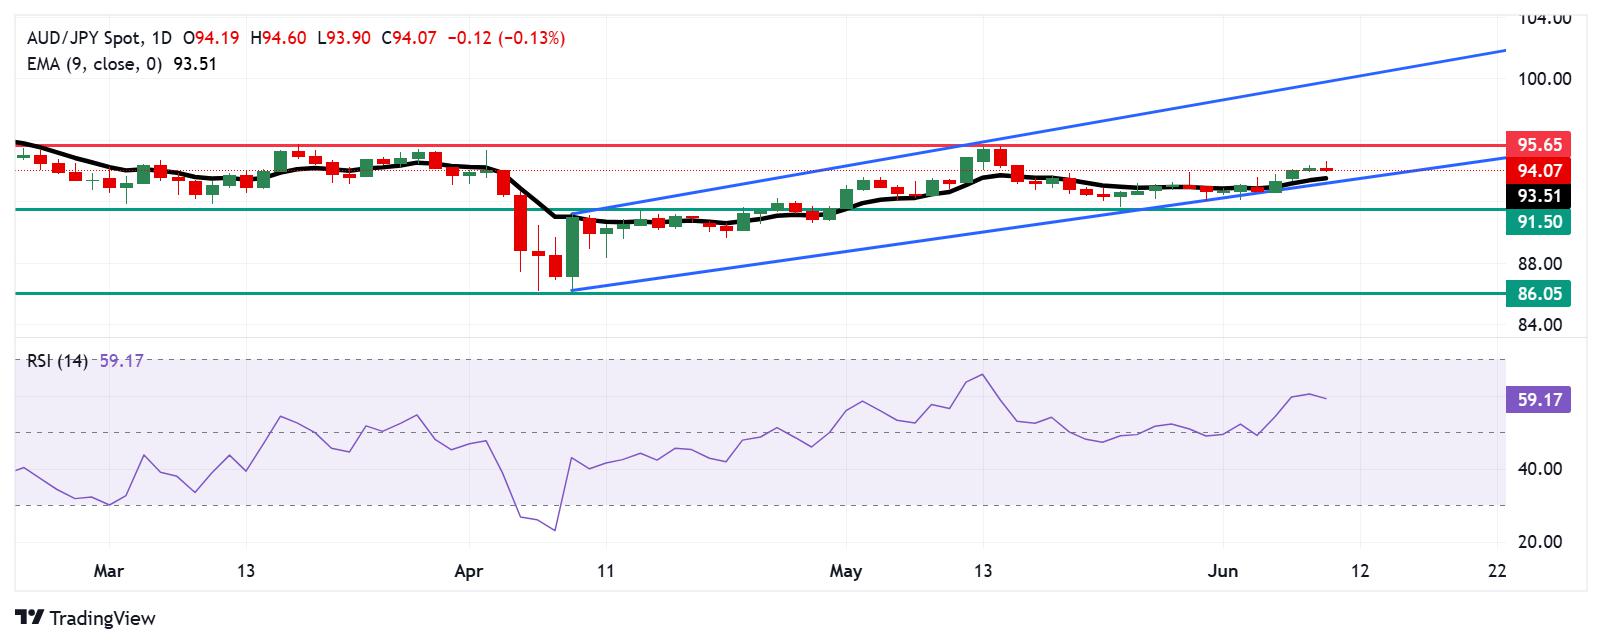Screen dimensions: 1602x644
Task: Click the 22 label on the time axis
Action: (x=1497, y=571)
